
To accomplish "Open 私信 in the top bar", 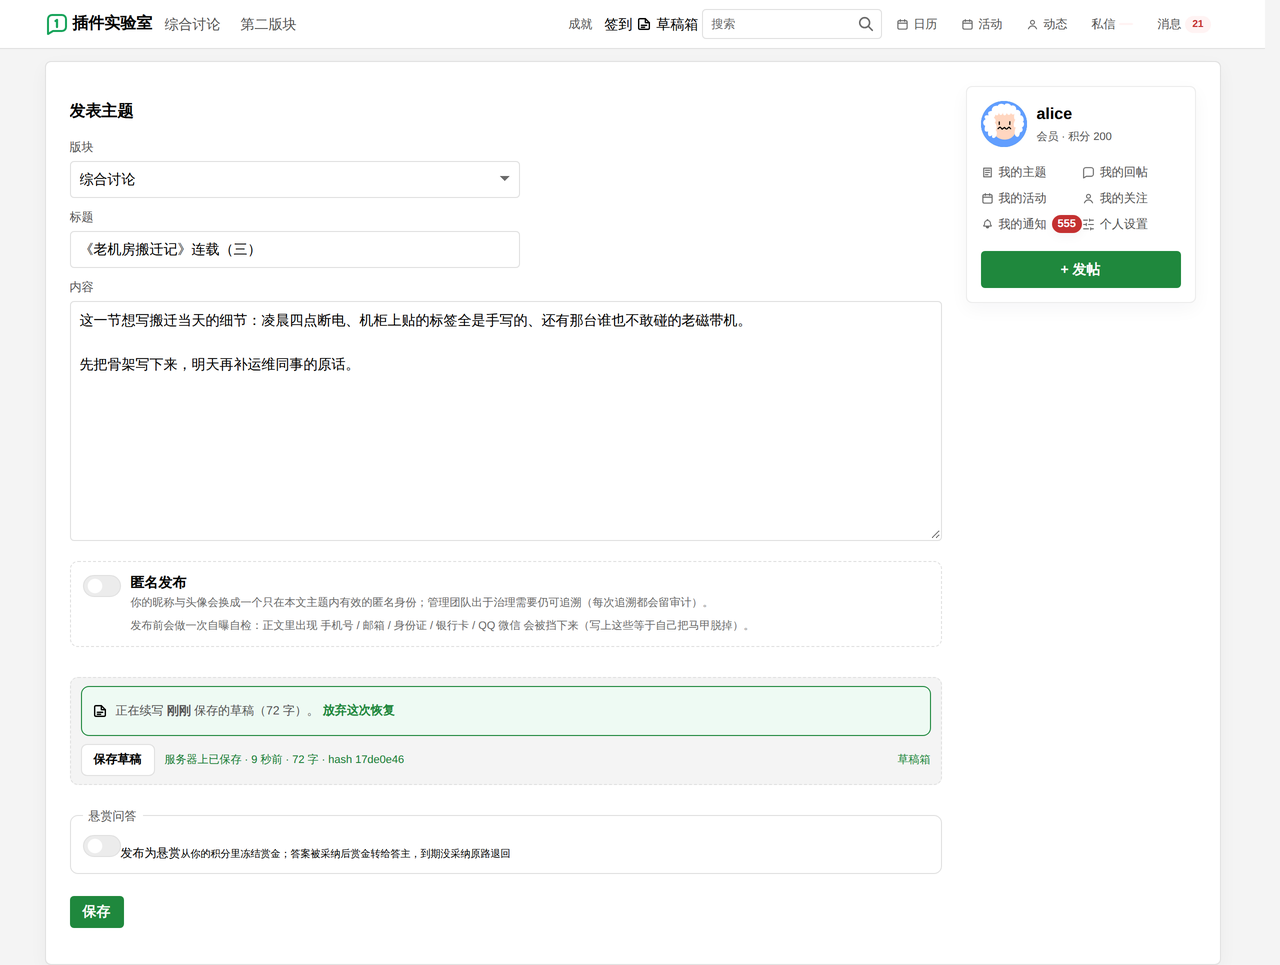I will pos(1103,24).
